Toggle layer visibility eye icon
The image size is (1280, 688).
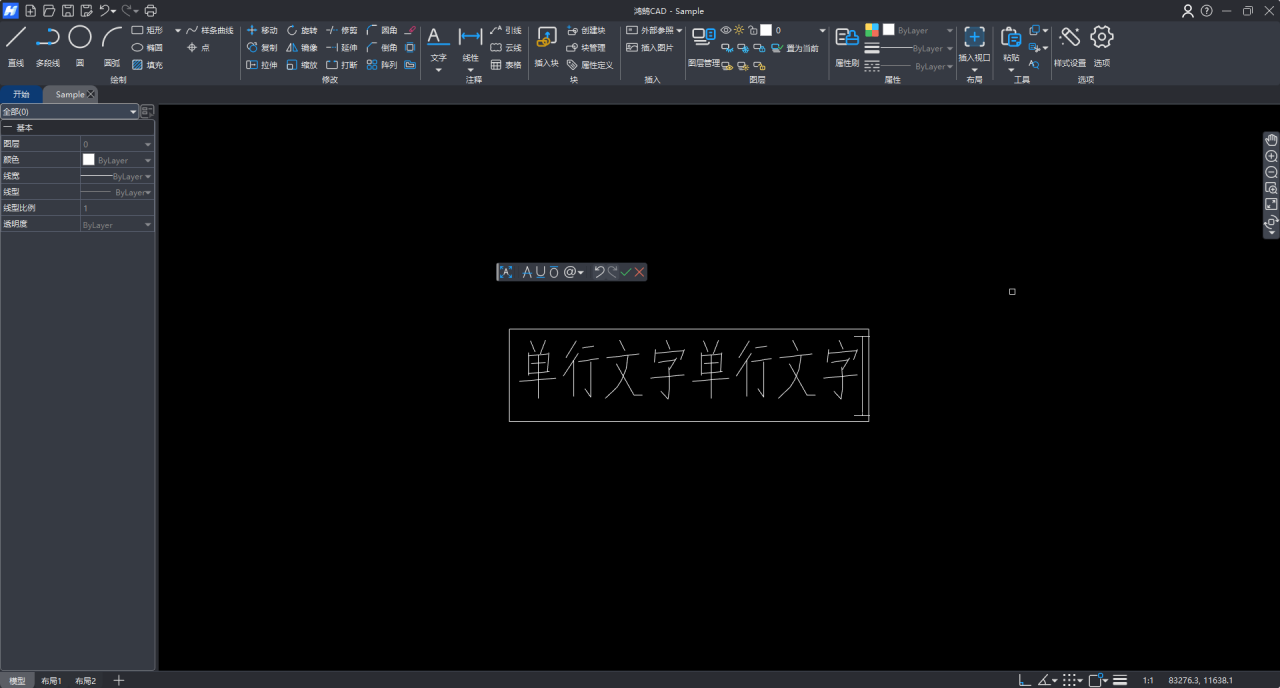726,30
